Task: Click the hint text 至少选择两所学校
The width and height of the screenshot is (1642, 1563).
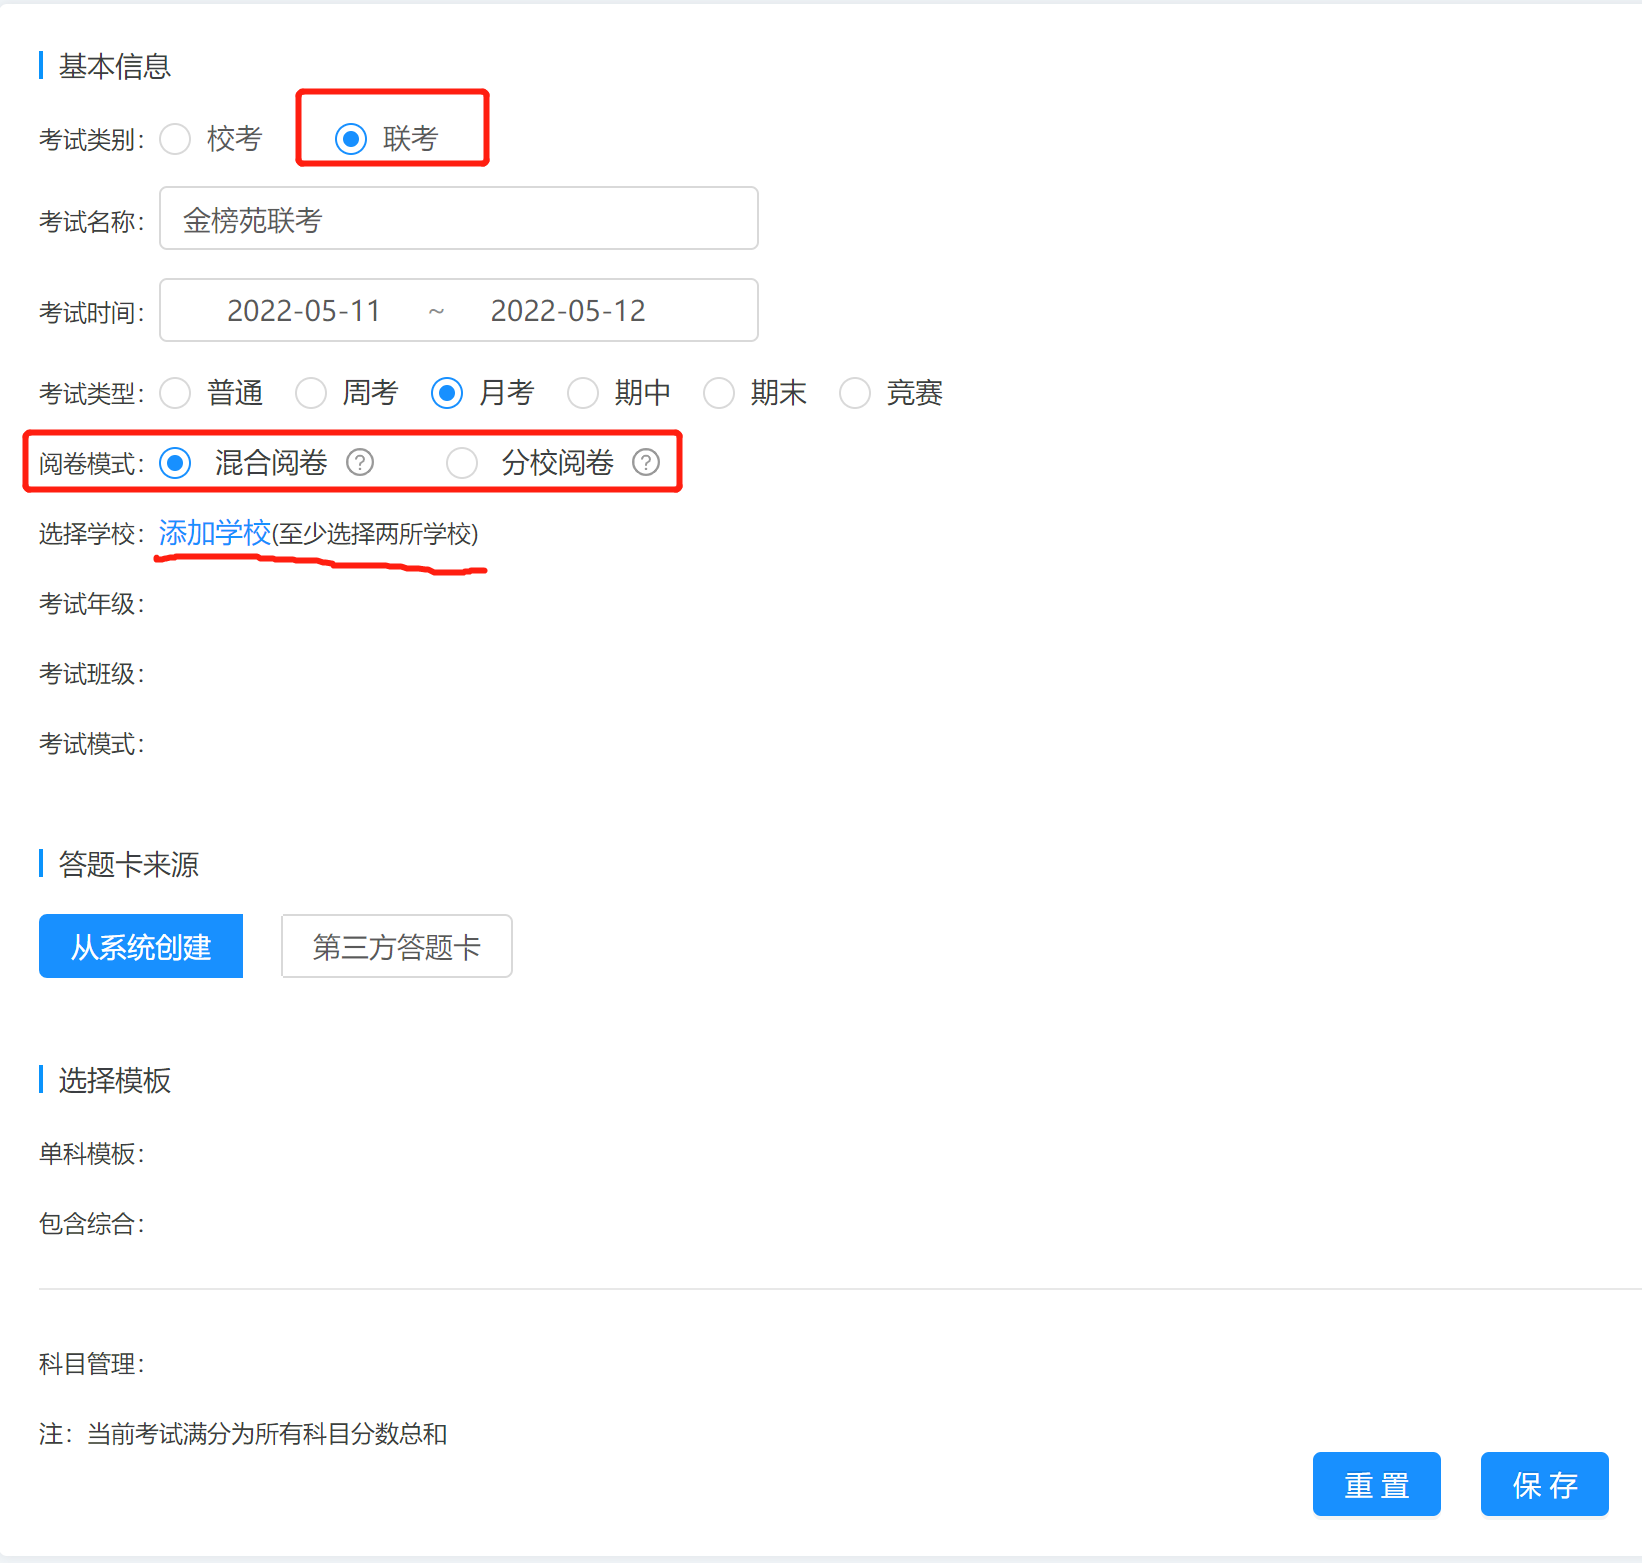Action: coord(375,534)
